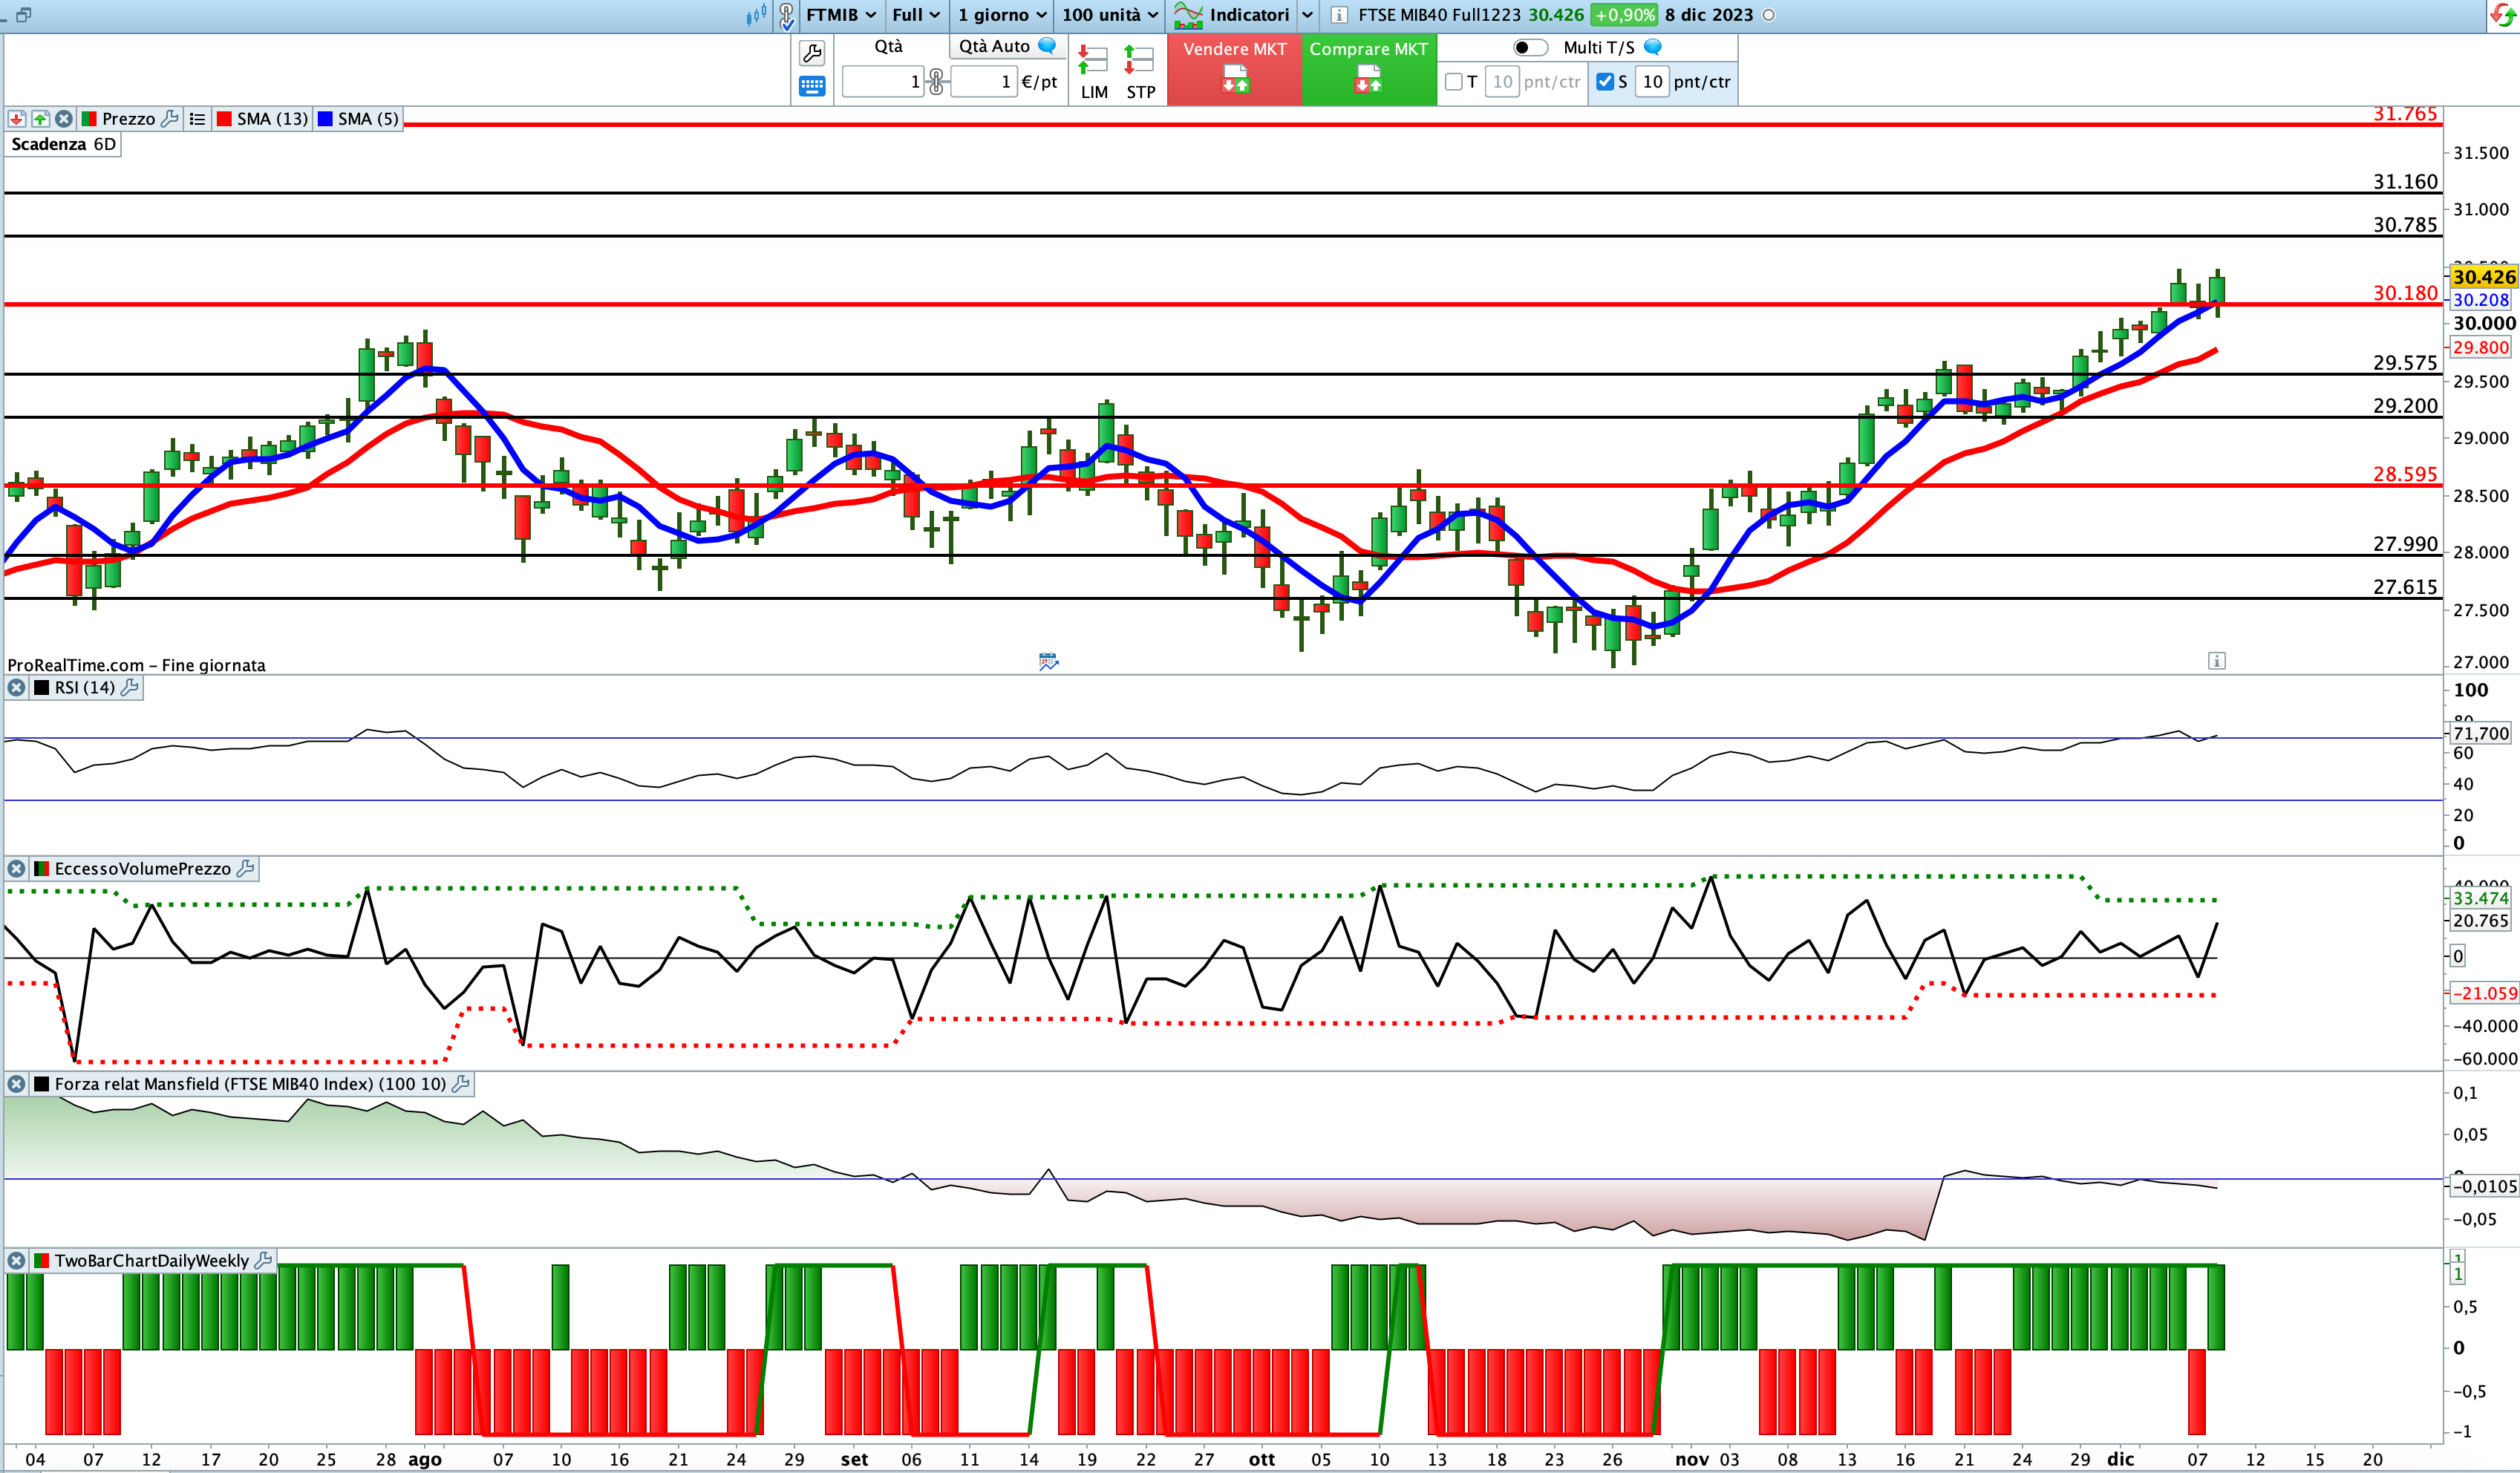The width and height of the screenshot is (2520, 1473).
Task: Close the RSI (14) indicator panel
Action: (x=16, y=688)
